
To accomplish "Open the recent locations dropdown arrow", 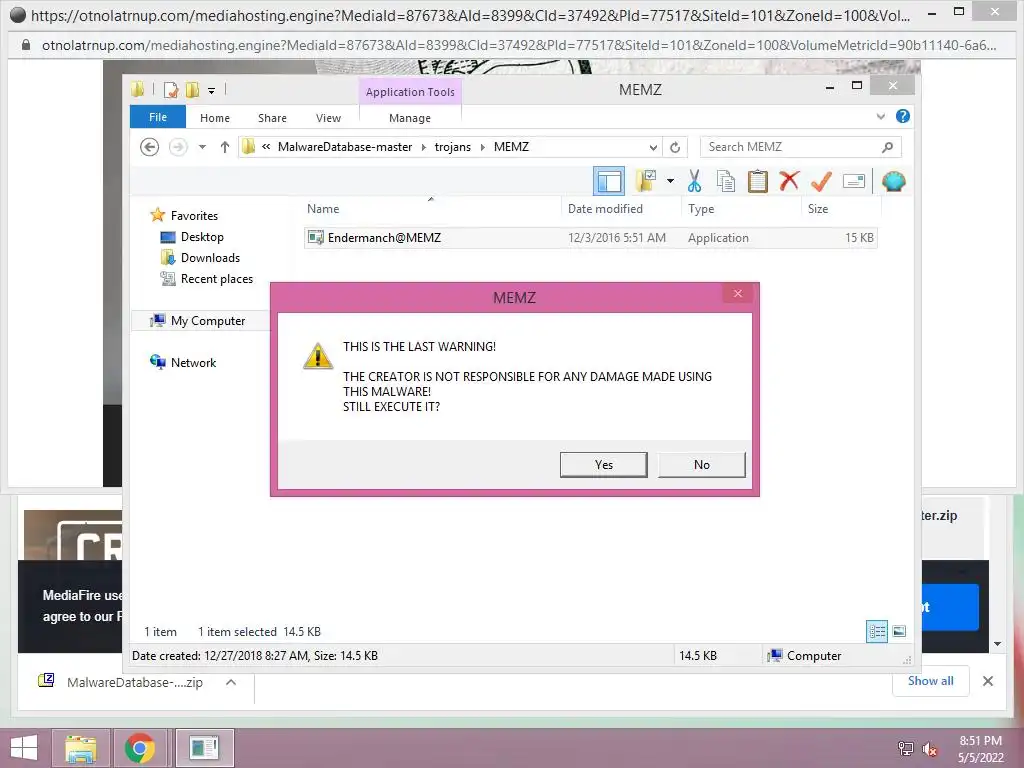I will click(202, 147).
